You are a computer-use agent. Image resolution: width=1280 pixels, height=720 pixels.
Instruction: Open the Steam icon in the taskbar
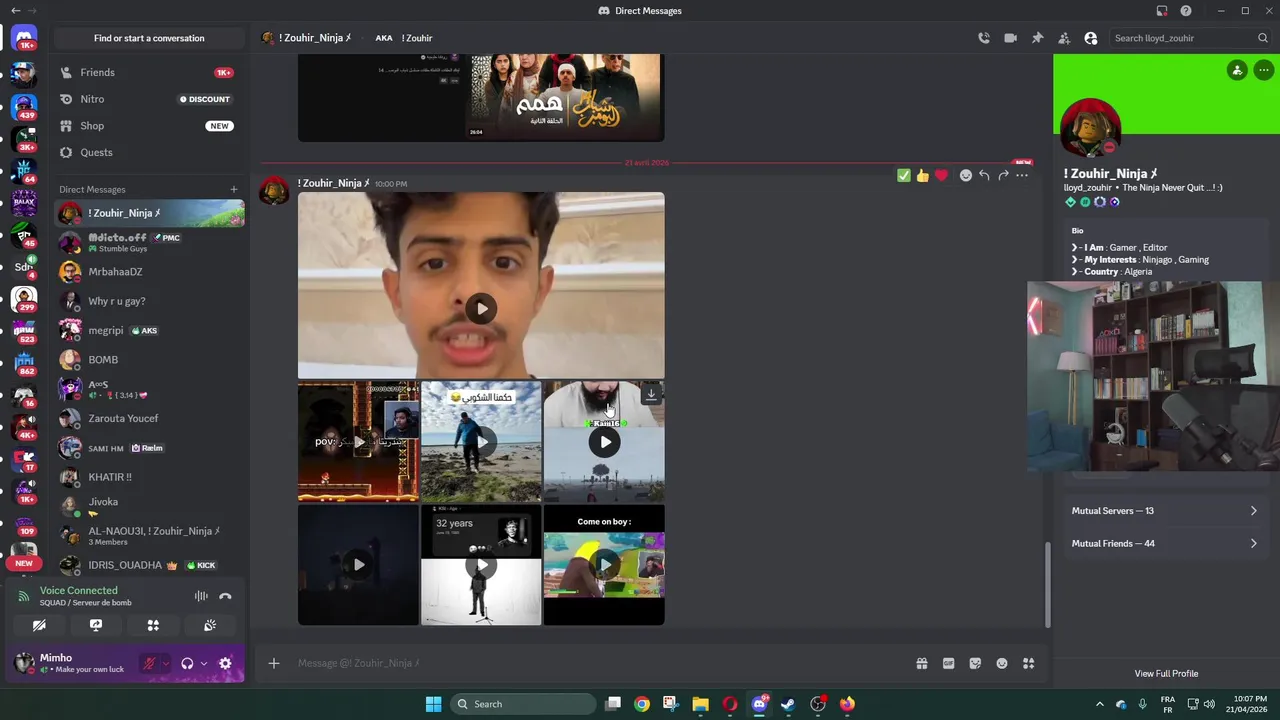click(x=788, y=704)
